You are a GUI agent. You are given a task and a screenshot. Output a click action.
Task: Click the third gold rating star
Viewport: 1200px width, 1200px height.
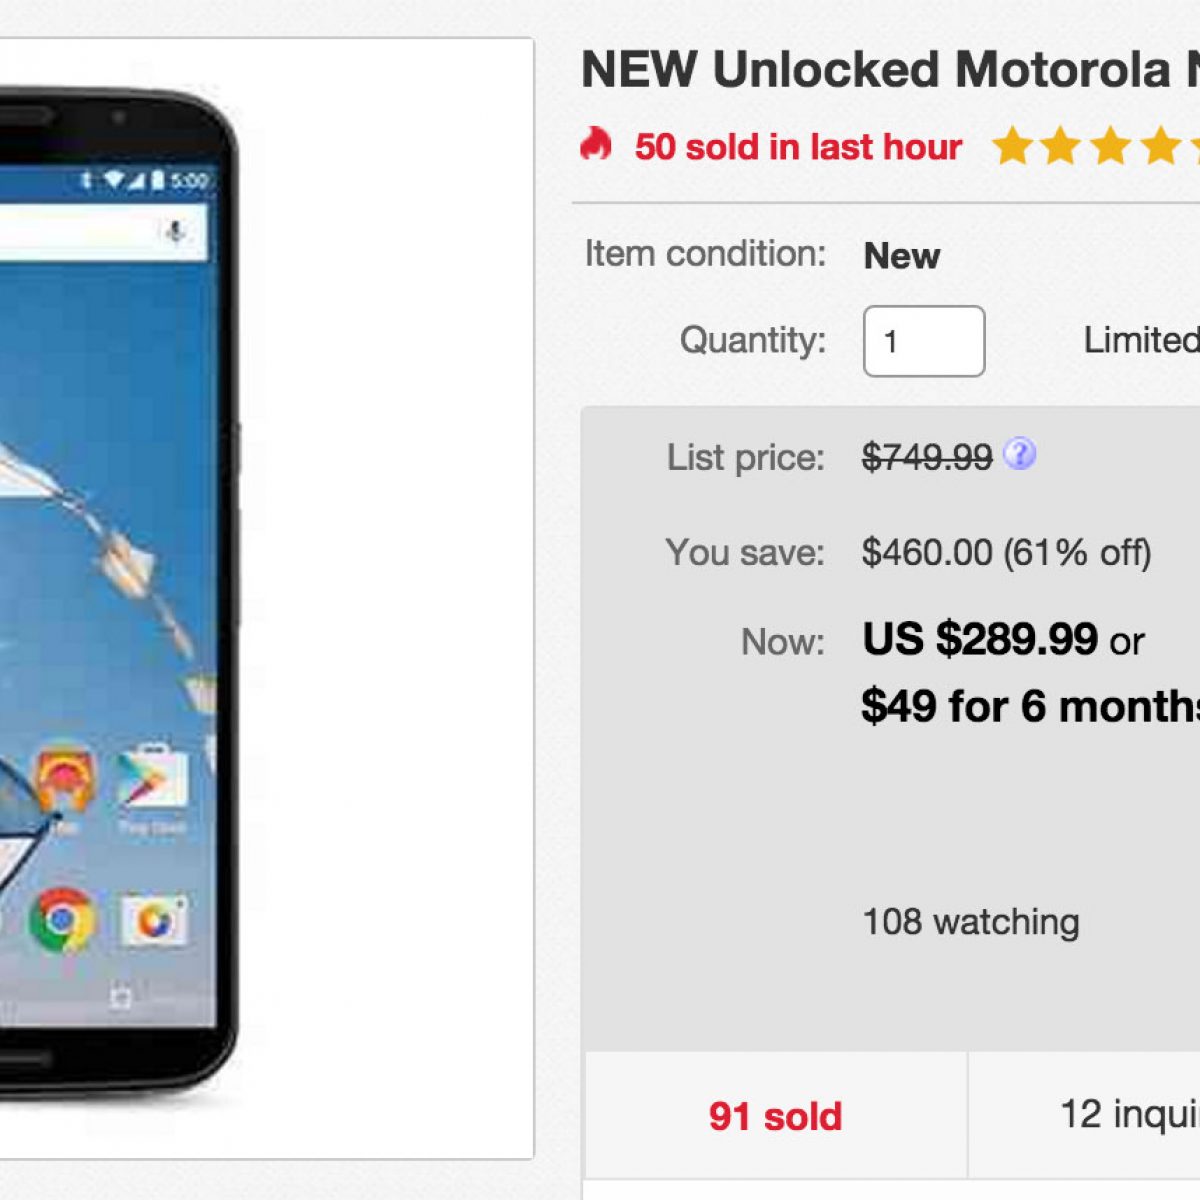[x=1110, y=147]
